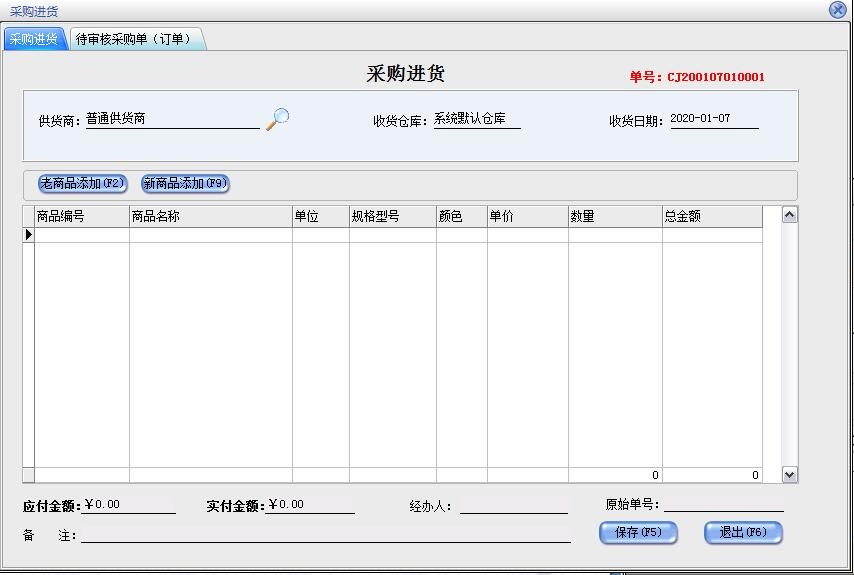
Task: Click 老商品添加(F2) button
Action: (x=83, y=184)
